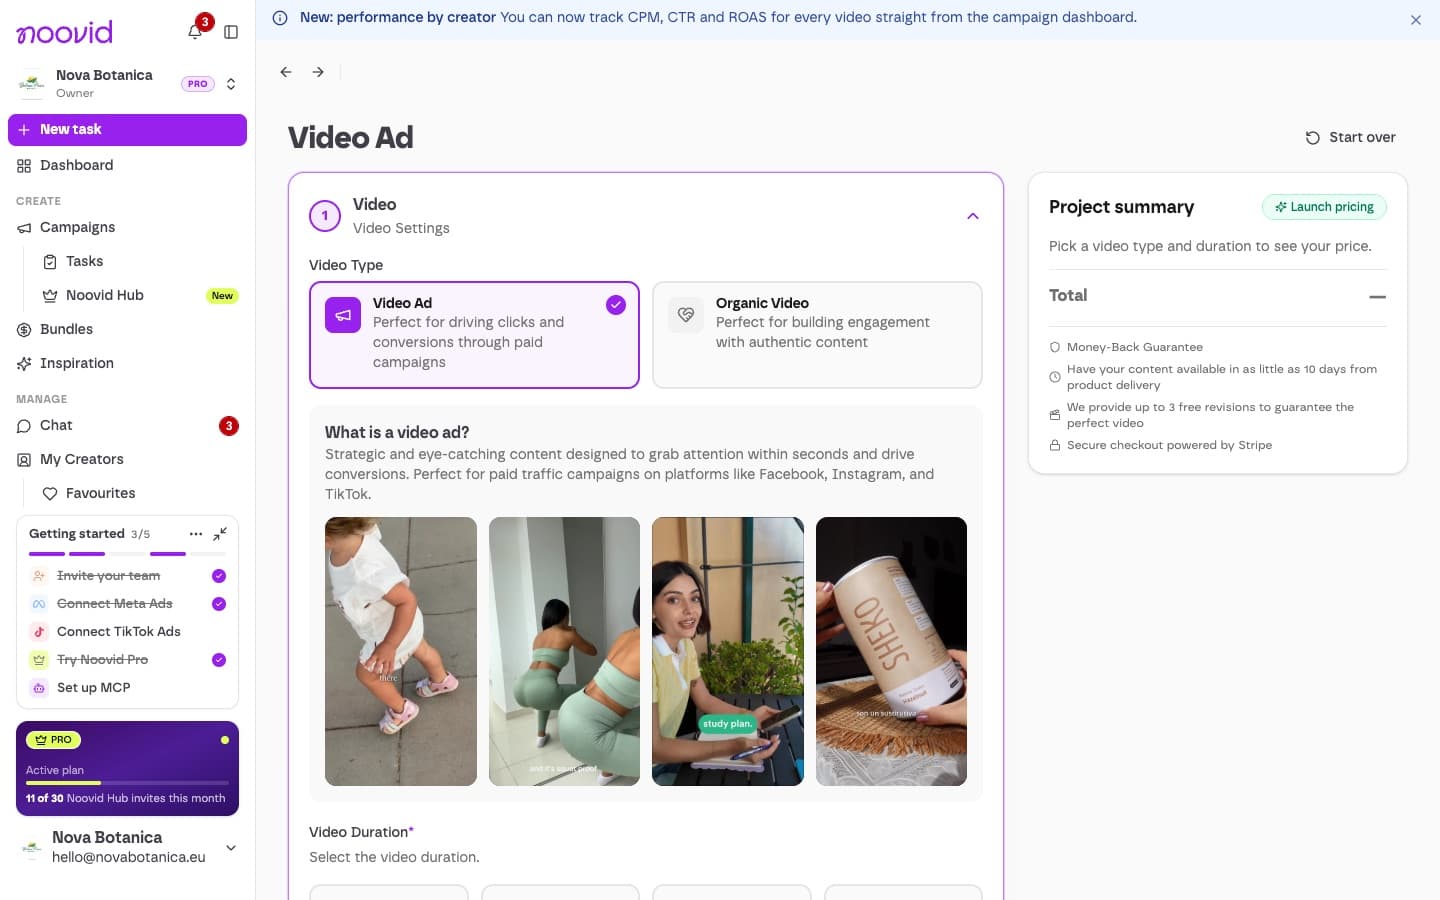Screen dimensions: 1440x900
Task: Click the Launch pricing badge
Action: point(1324,207)
